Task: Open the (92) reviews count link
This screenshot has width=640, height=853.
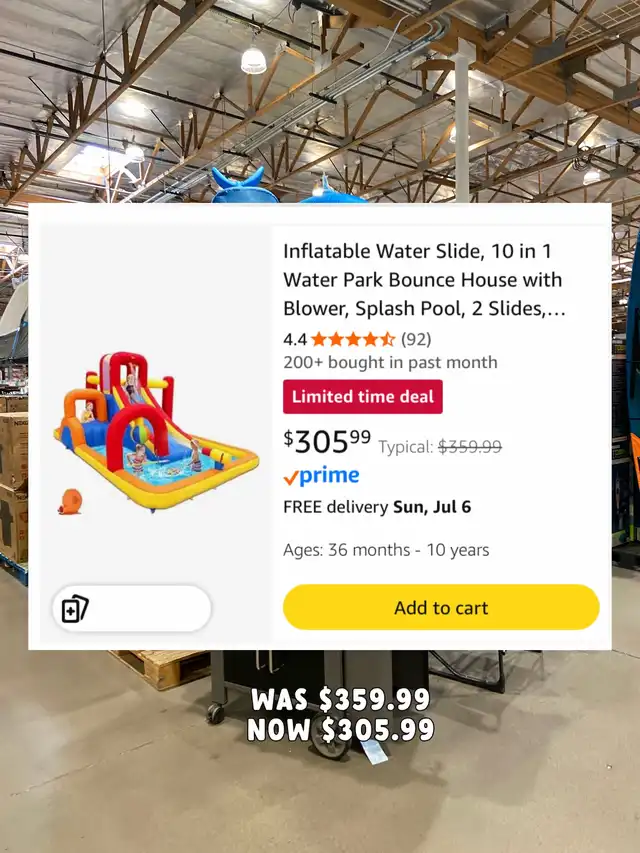Action: point(416,339)
